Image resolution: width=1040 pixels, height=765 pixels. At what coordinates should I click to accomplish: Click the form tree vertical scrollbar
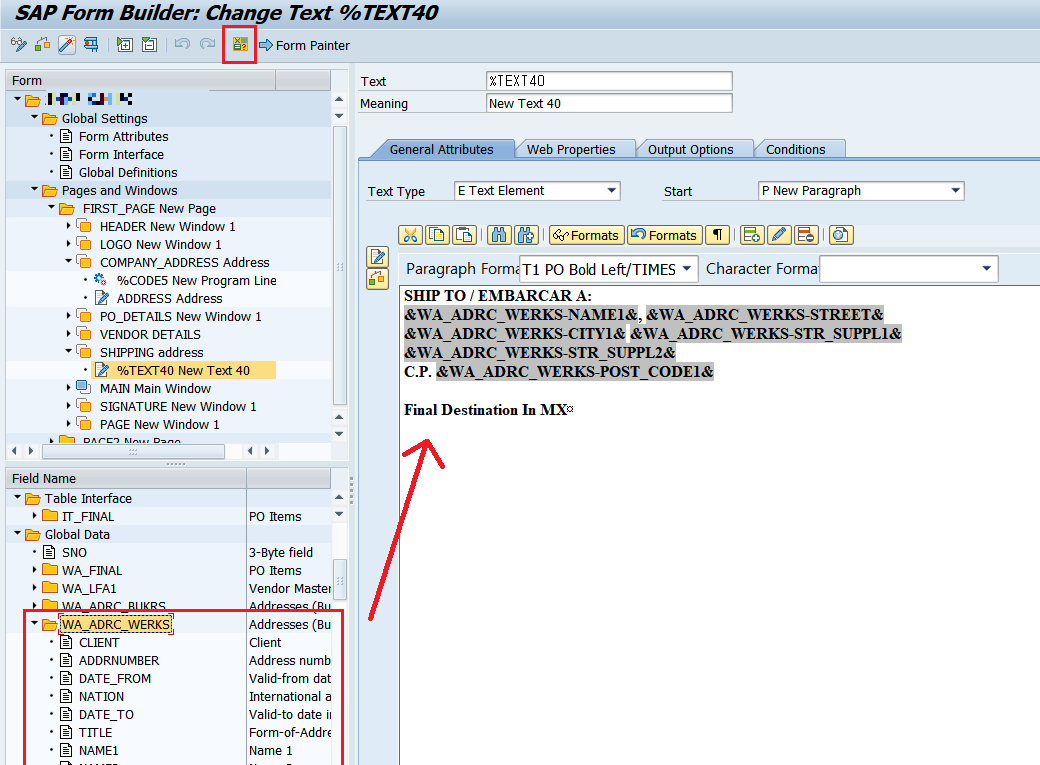click(x=340, y=265)
